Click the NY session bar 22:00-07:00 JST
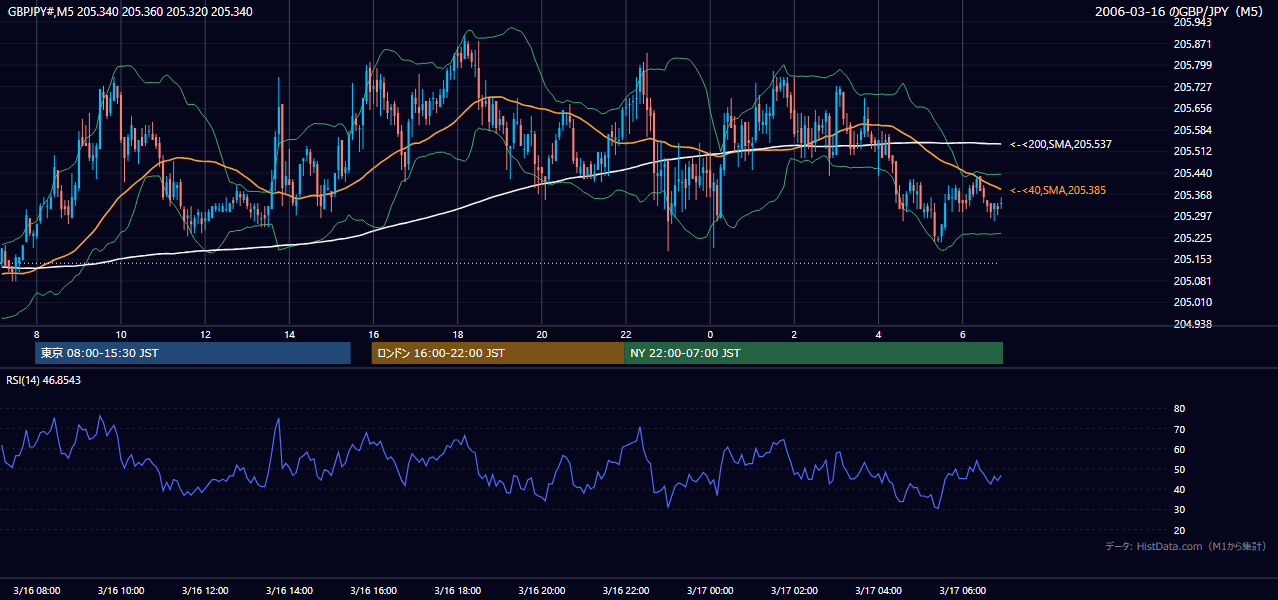Screen dimensions: 1278x600 (x=813, y=353)
